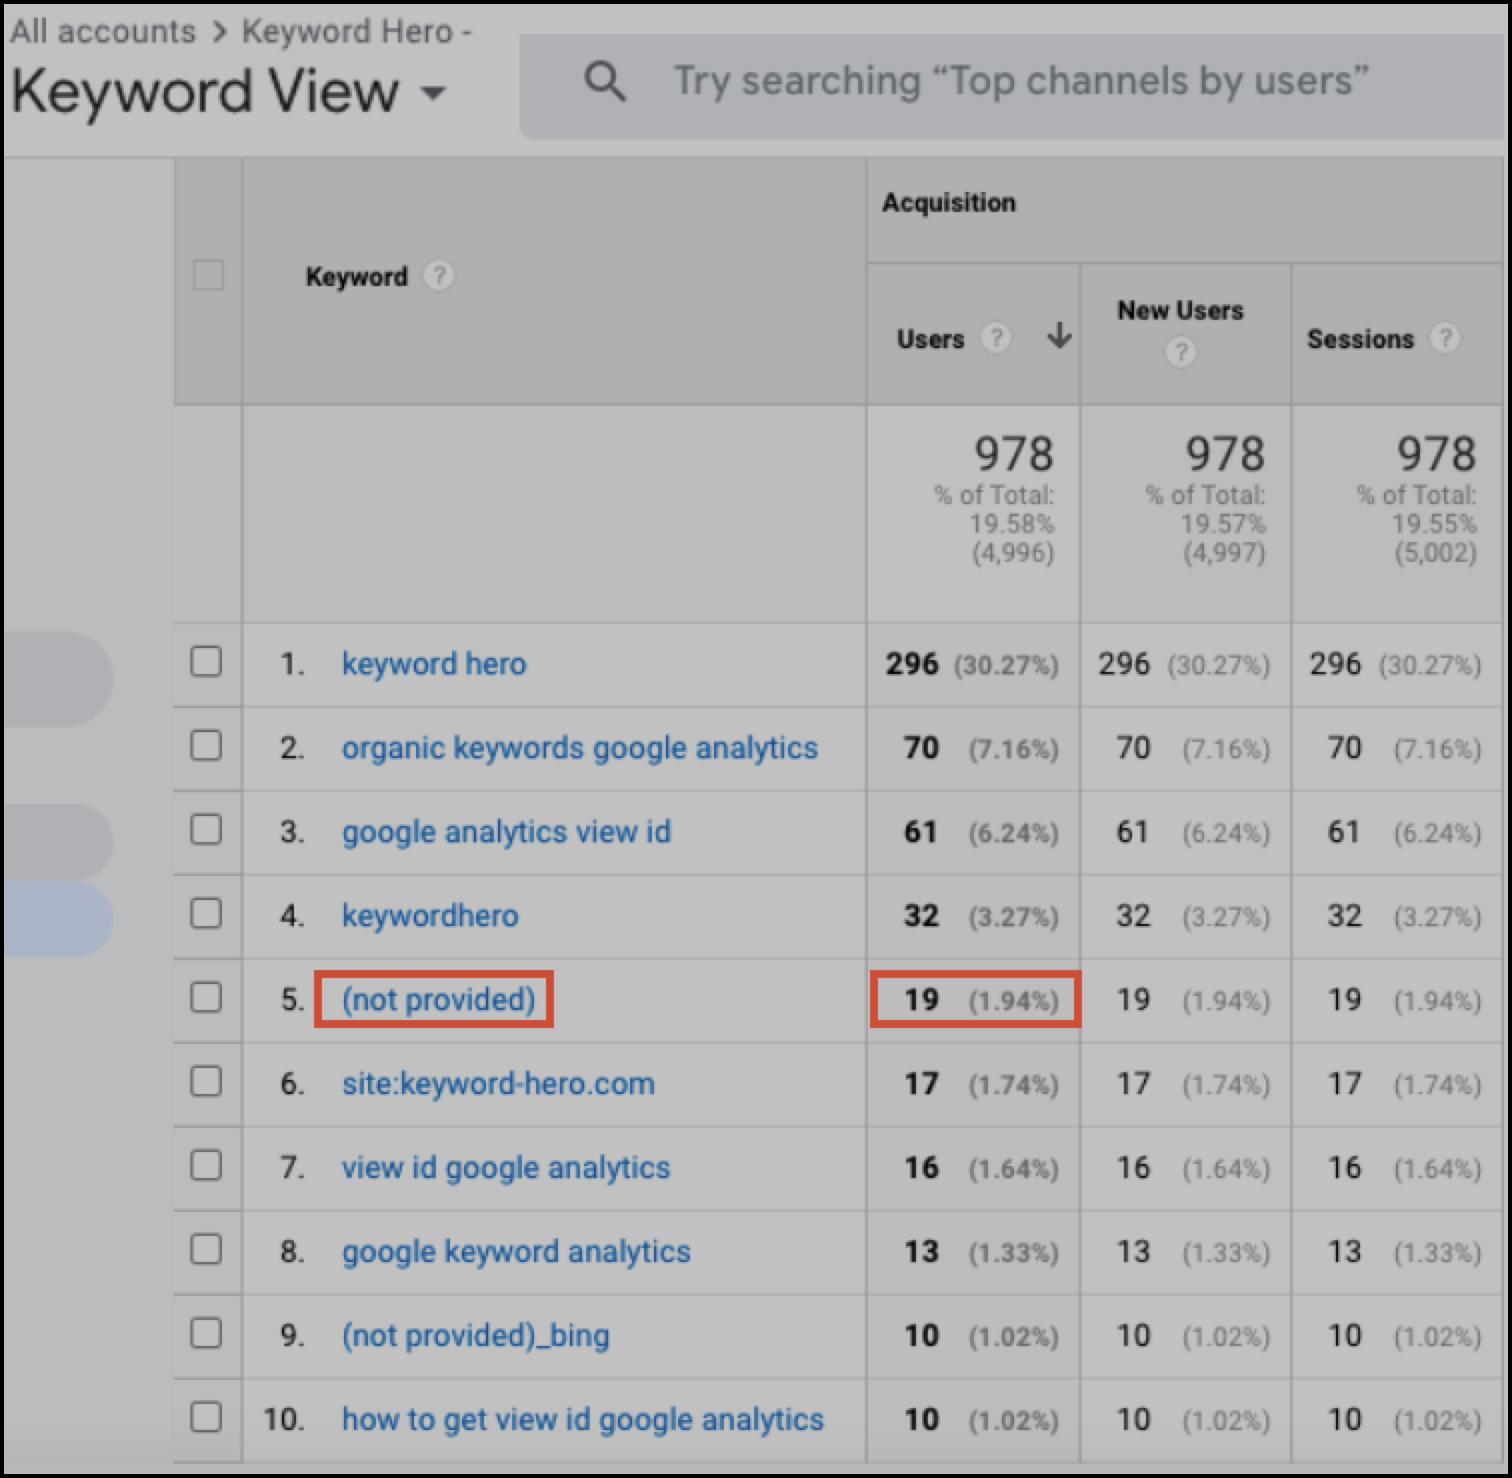Click the Users column help icon
This screenshot has height=1478, width=1512.
pos(996,338)
